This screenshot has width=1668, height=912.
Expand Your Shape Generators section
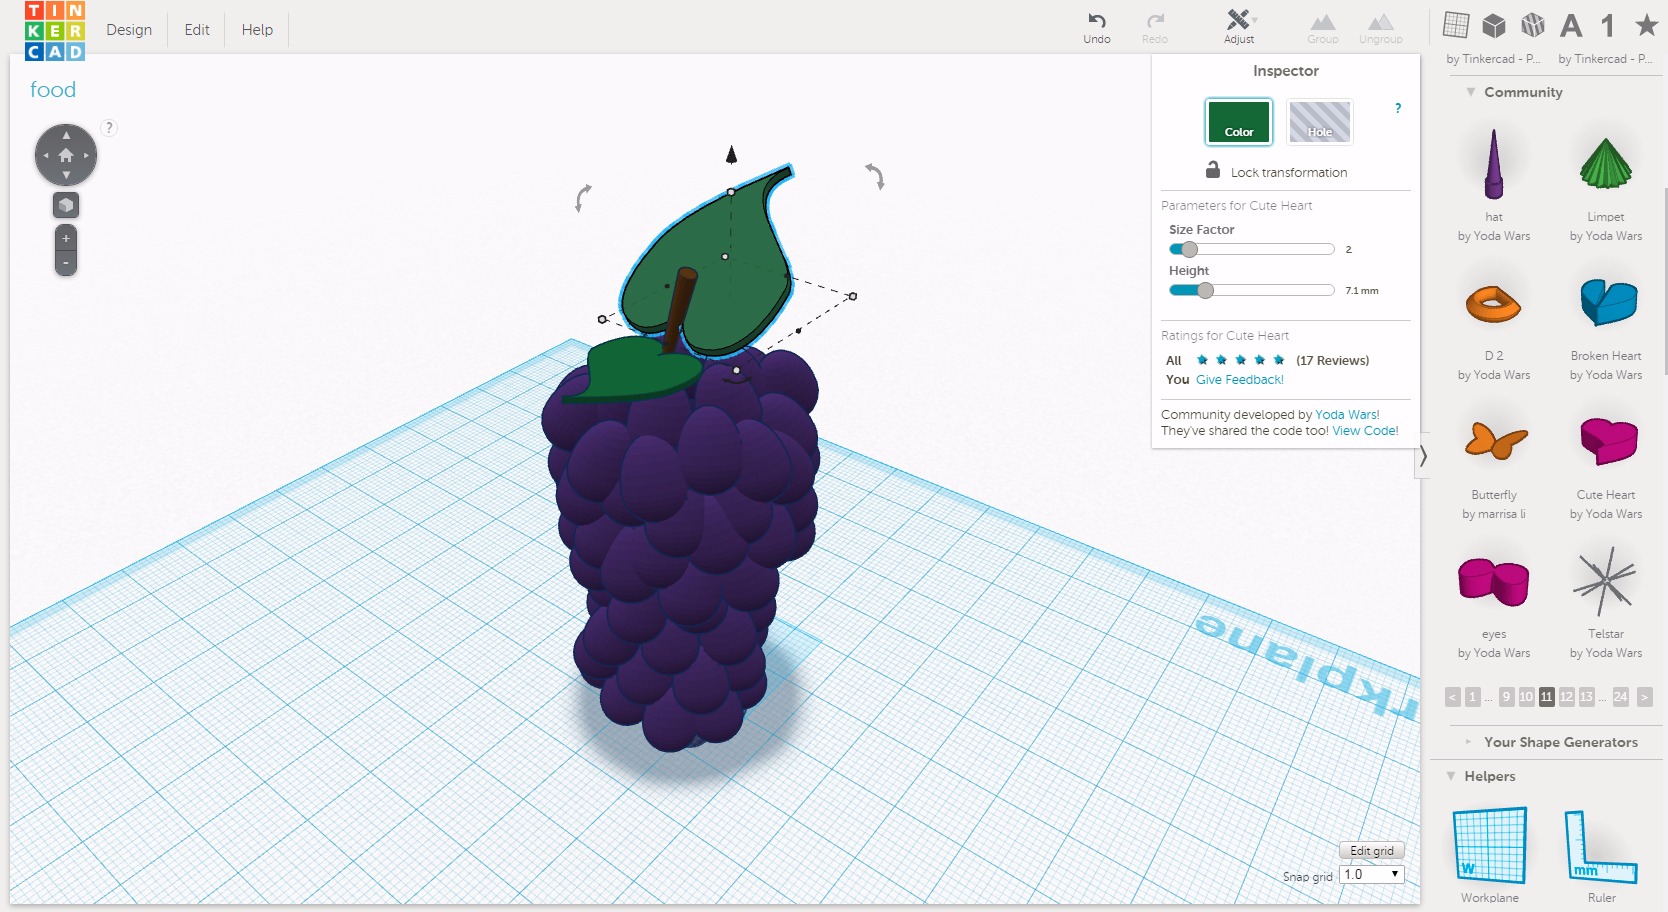pyautogui.click(x=1468, y=742)
